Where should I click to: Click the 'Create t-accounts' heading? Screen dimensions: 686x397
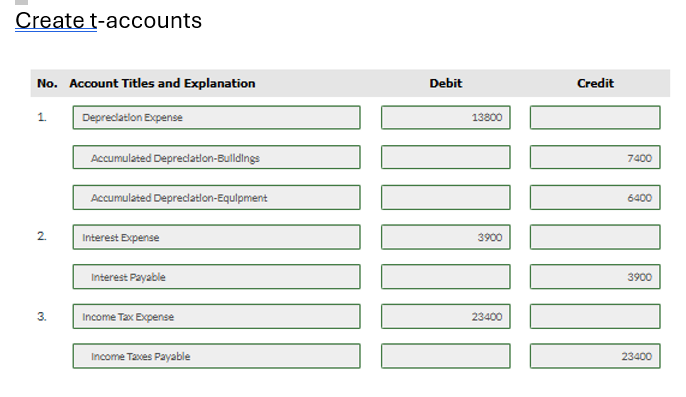(x=108, y=21)
